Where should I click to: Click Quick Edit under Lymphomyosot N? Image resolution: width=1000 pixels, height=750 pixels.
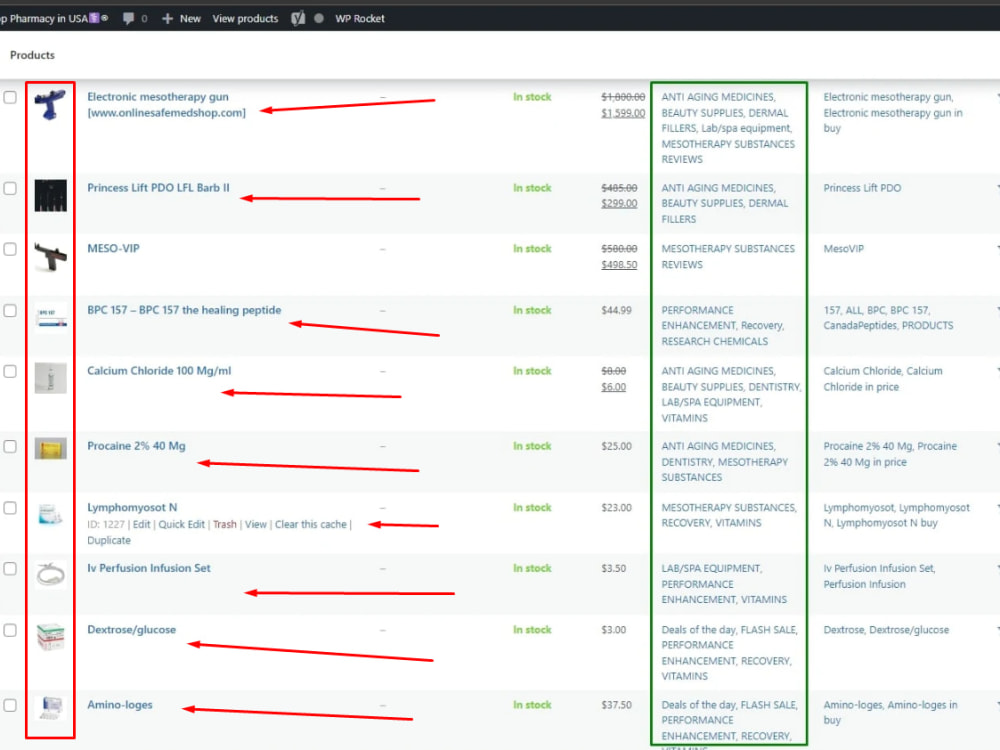(181, 524)
